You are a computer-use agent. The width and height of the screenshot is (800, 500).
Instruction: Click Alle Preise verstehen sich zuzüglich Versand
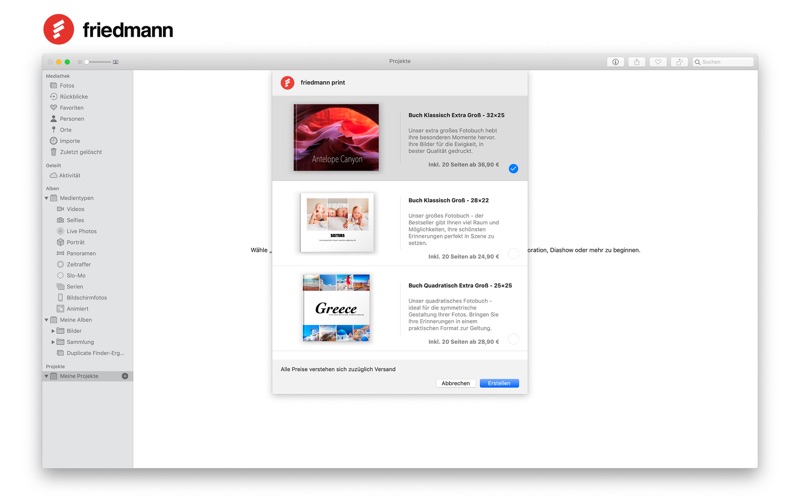point(338,369)
